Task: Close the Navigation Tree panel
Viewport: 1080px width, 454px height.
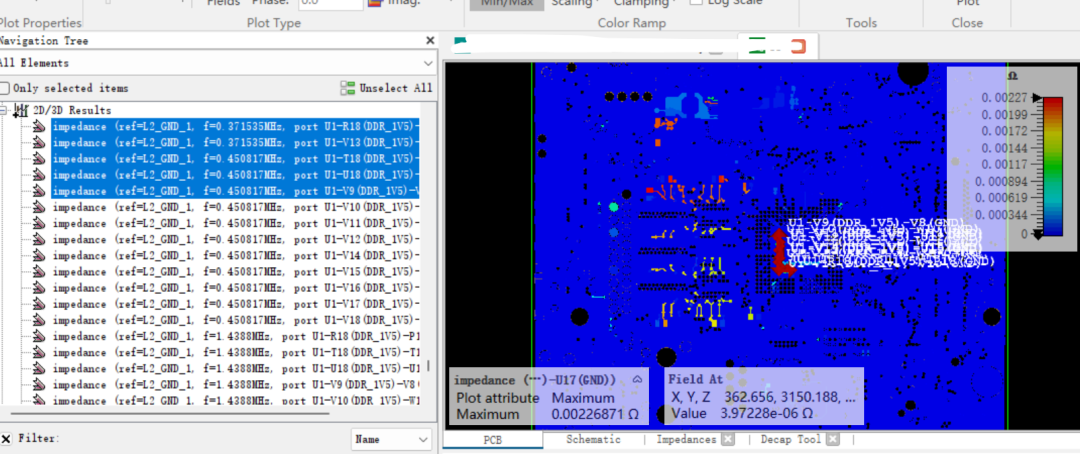Action: [x=430, y=41]
